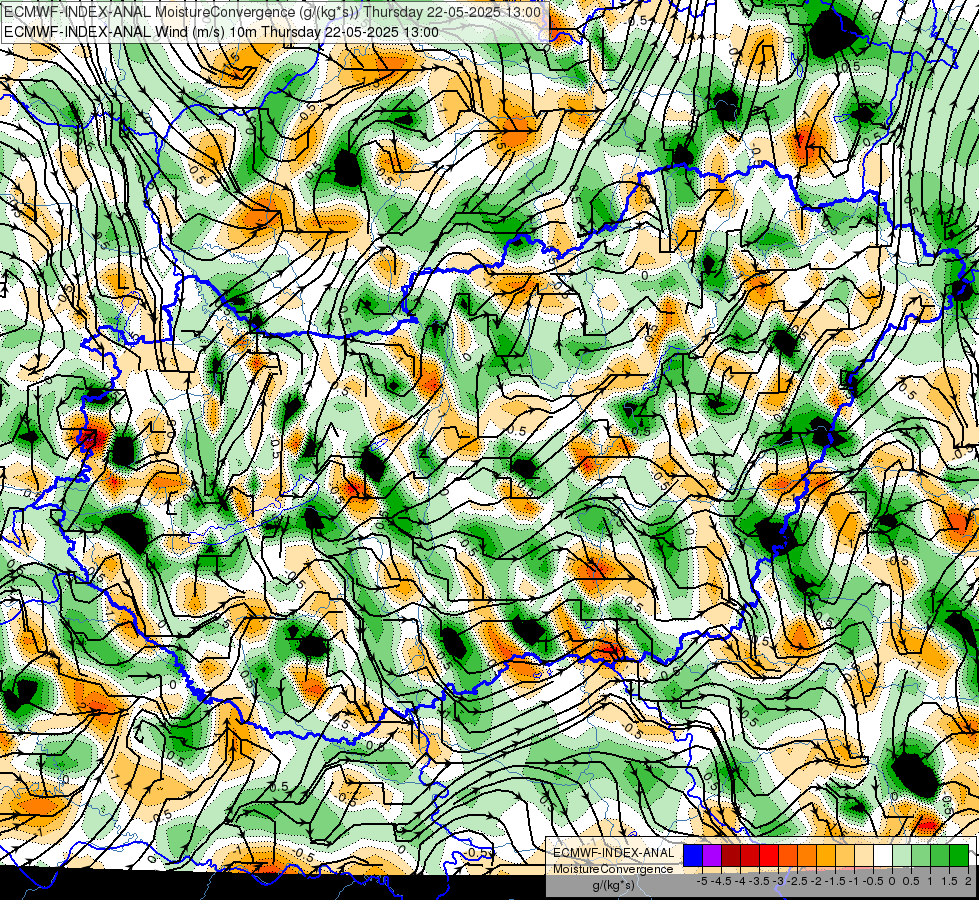Click the legend tick label 2

coord(968,881)
